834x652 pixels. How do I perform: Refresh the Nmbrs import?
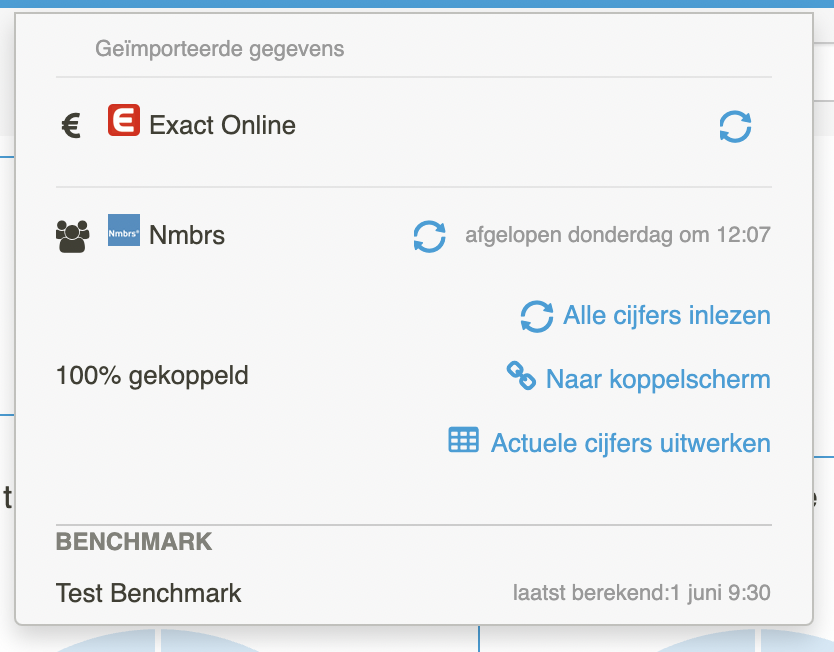[430, 236]
